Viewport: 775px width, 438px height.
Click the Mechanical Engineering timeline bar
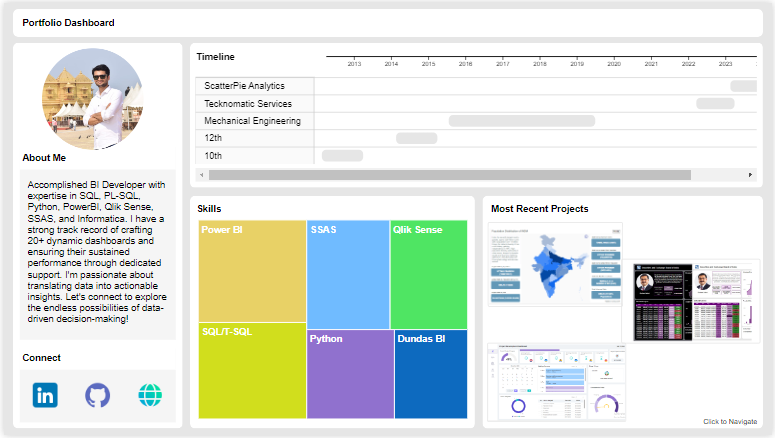point(521,121)
